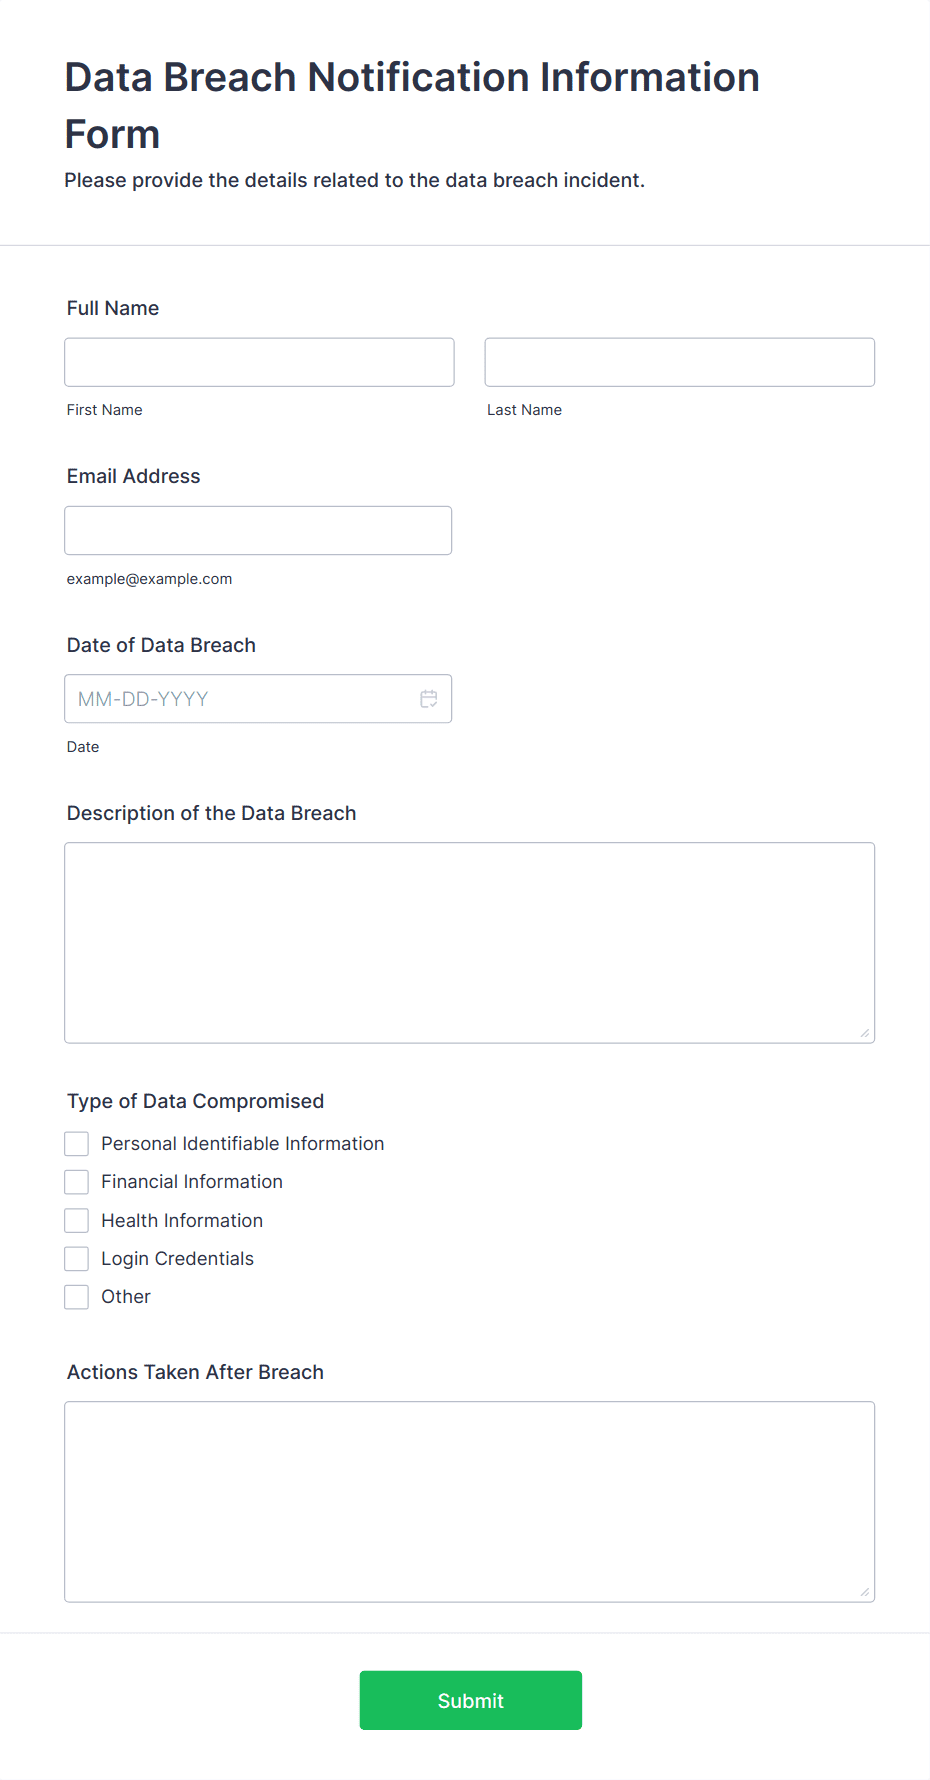The width and height of the screenshot is (930, 1780).
Task: Click the Description of the Data Breach textarea
Action: 469,943
